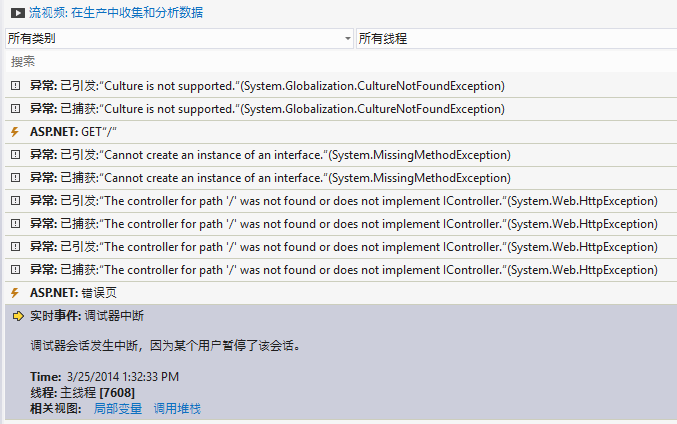The image size is (677, 424).
Task: Open the streaming video data collection link
Action: [116, 13]
